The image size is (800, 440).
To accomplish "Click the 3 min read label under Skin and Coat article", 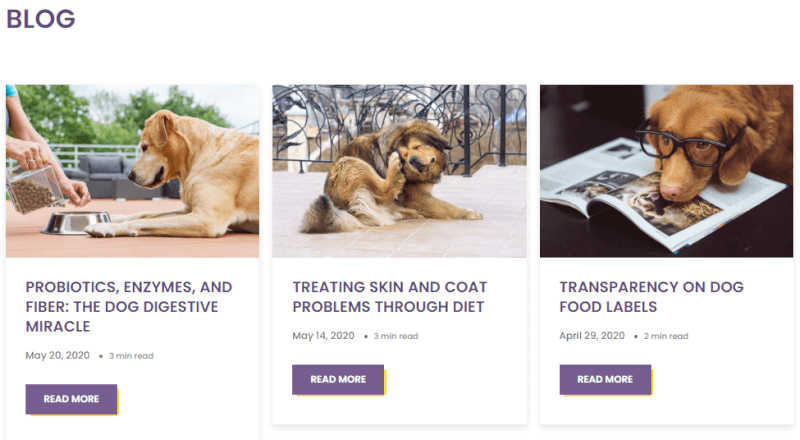I will tap(396, 336).
